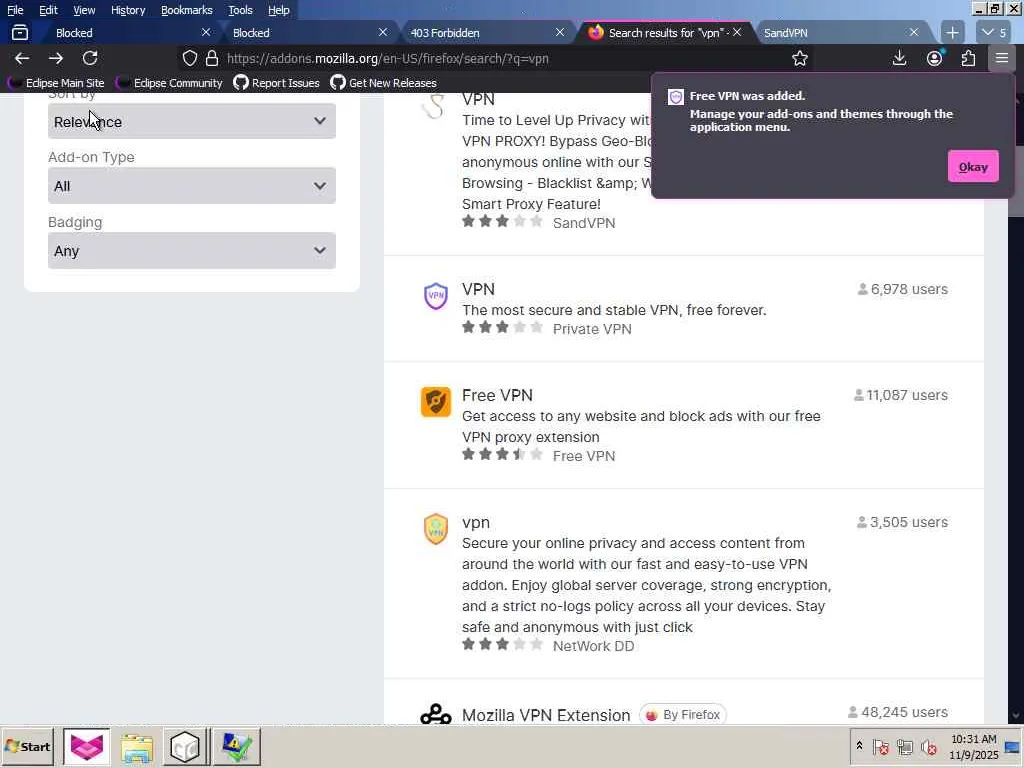This screenshot has height=768, width=1024.
Task: Switch to the SandVPN tab
Action: (840, 32)
